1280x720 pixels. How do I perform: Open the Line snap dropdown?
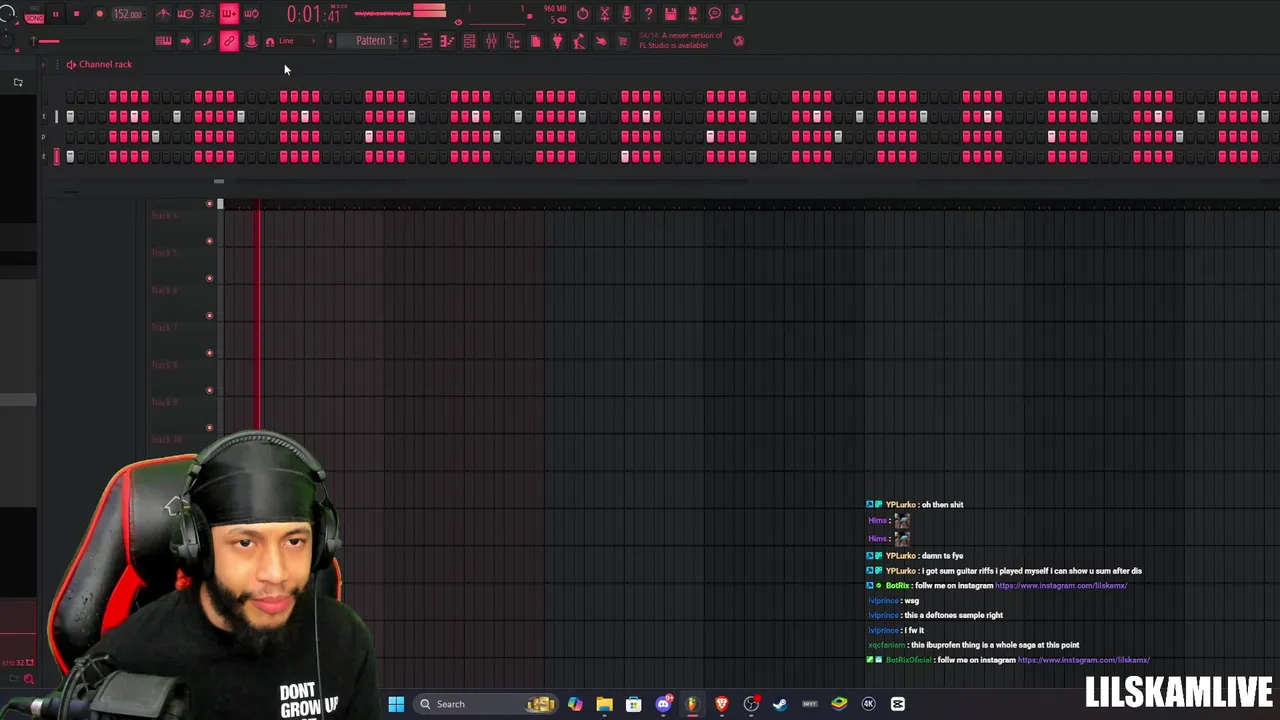tap(297, 41)
